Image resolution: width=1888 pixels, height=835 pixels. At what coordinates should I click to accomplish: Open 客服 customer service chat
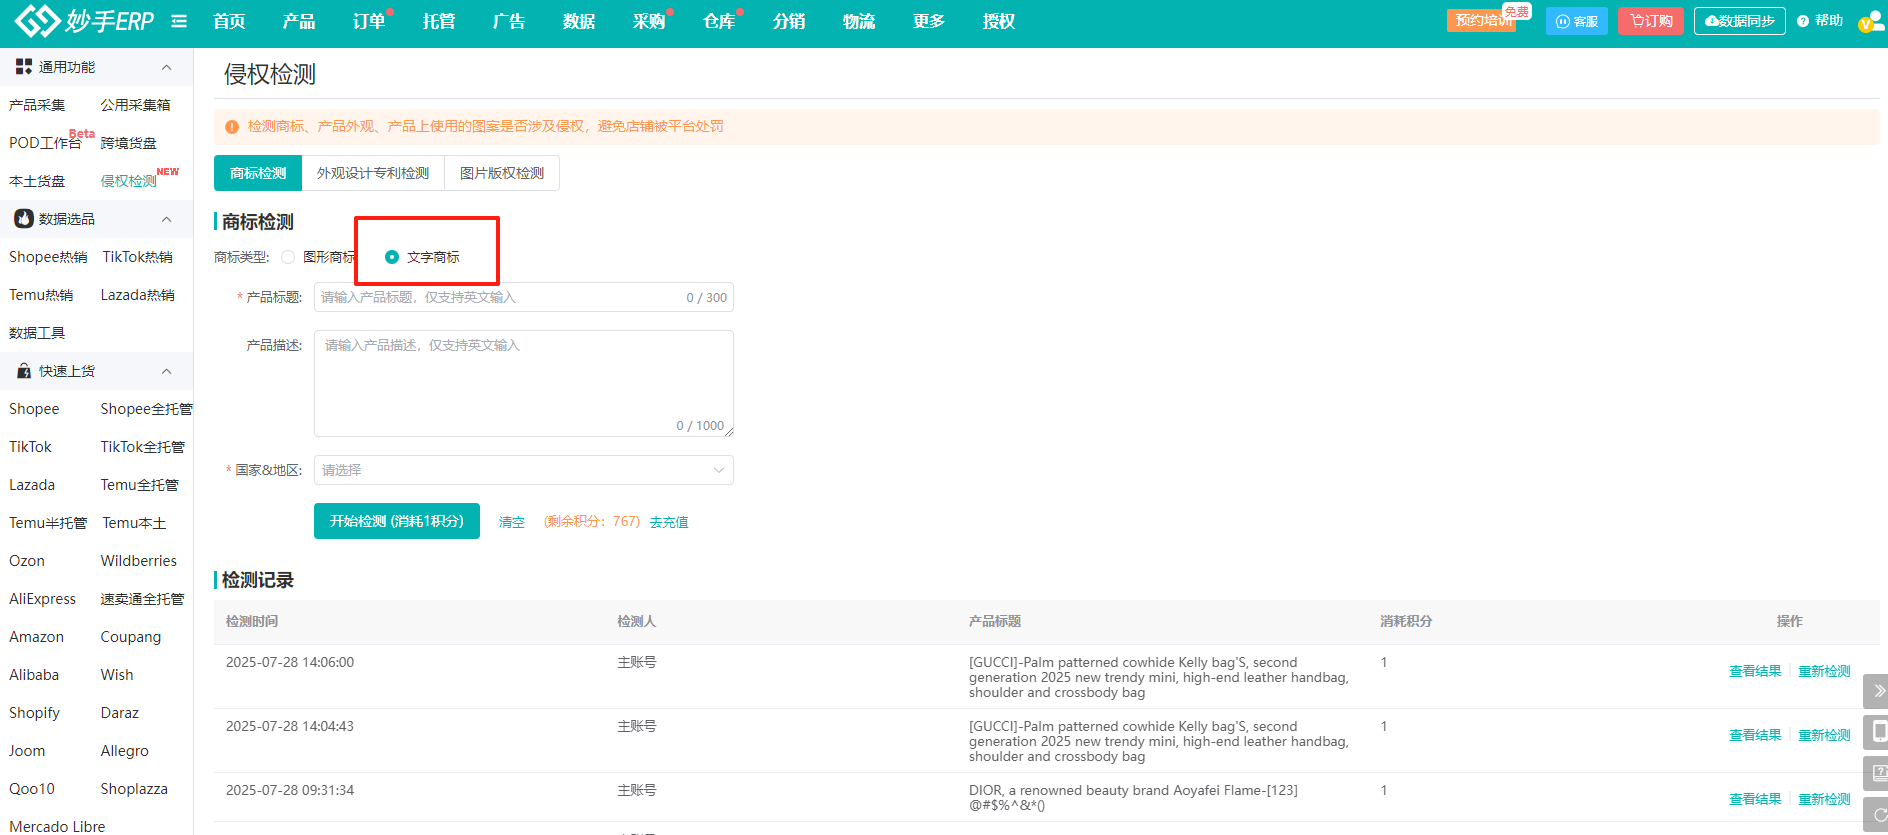[x=1577, y=21]
